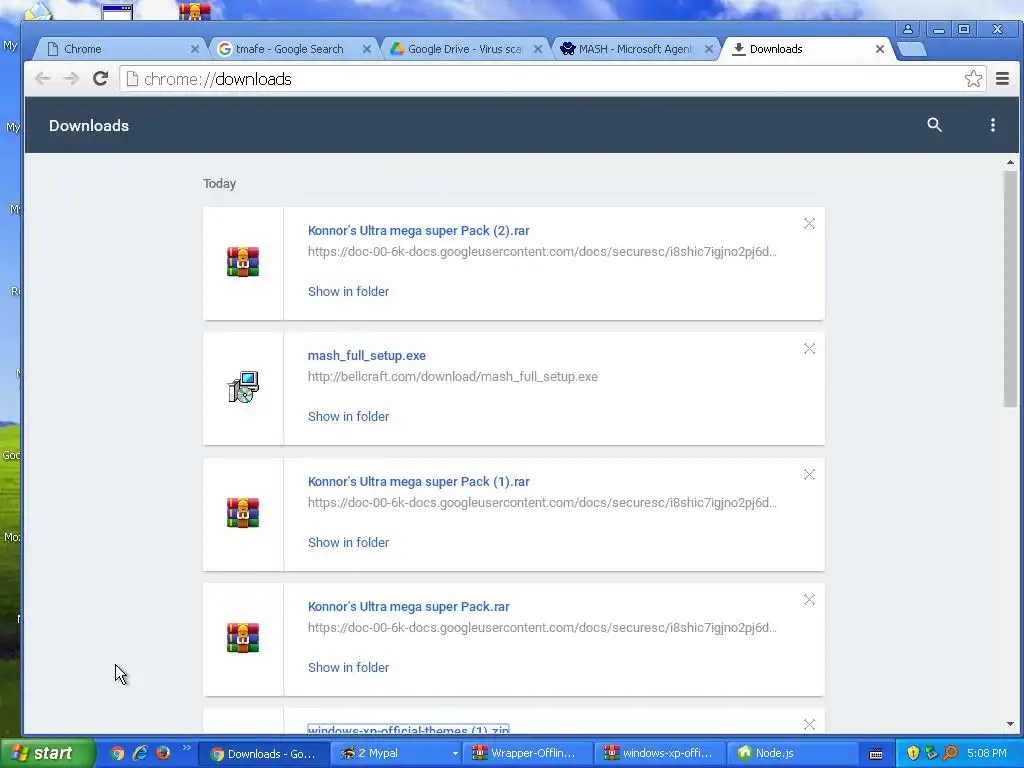
Task: Switch to tmafe - Google Search tab
Action: (291, 49)
